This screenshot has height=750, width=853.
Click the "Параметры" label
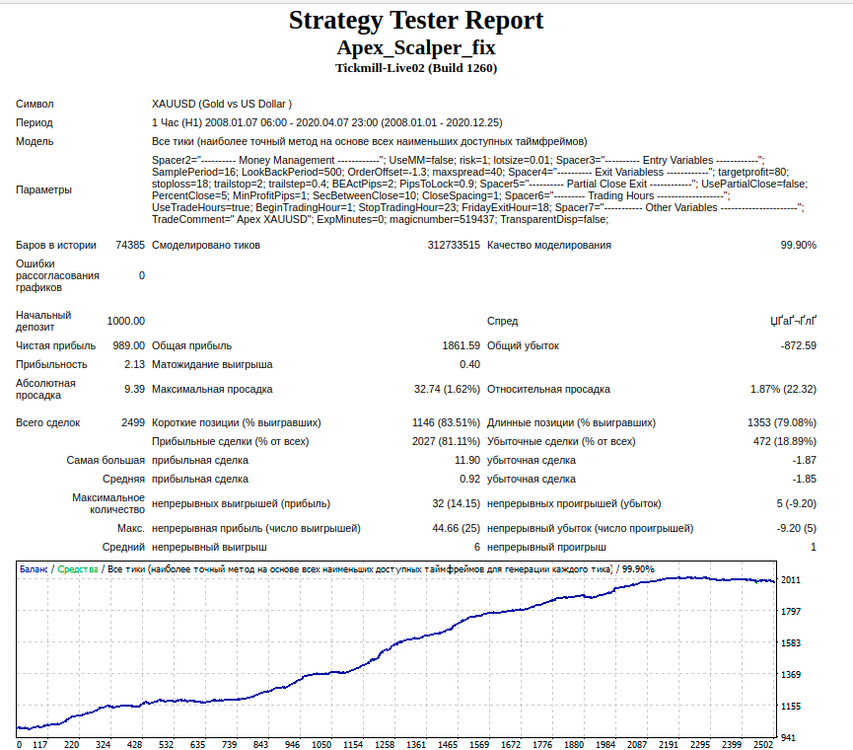coord(44,190)
